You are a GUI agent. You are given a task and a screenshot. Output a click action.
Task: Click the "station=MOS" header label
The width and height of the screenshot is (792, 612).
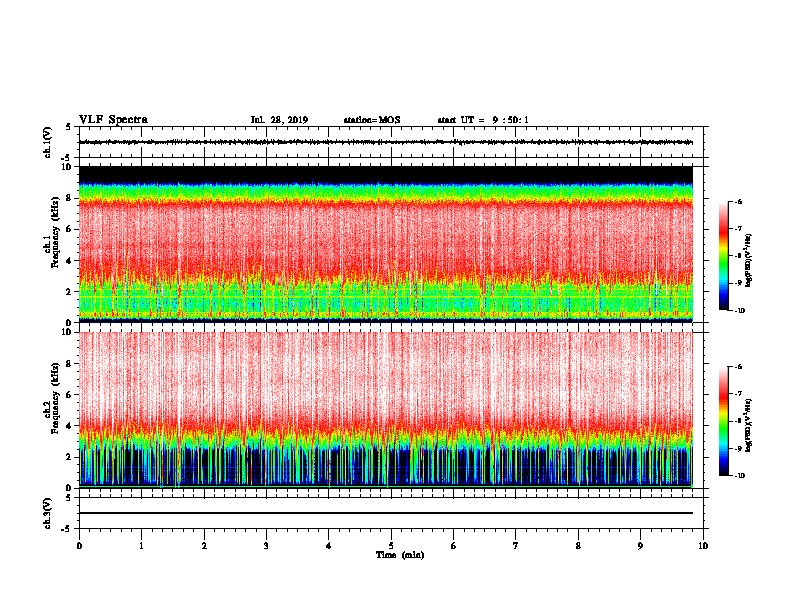[372, 120]
